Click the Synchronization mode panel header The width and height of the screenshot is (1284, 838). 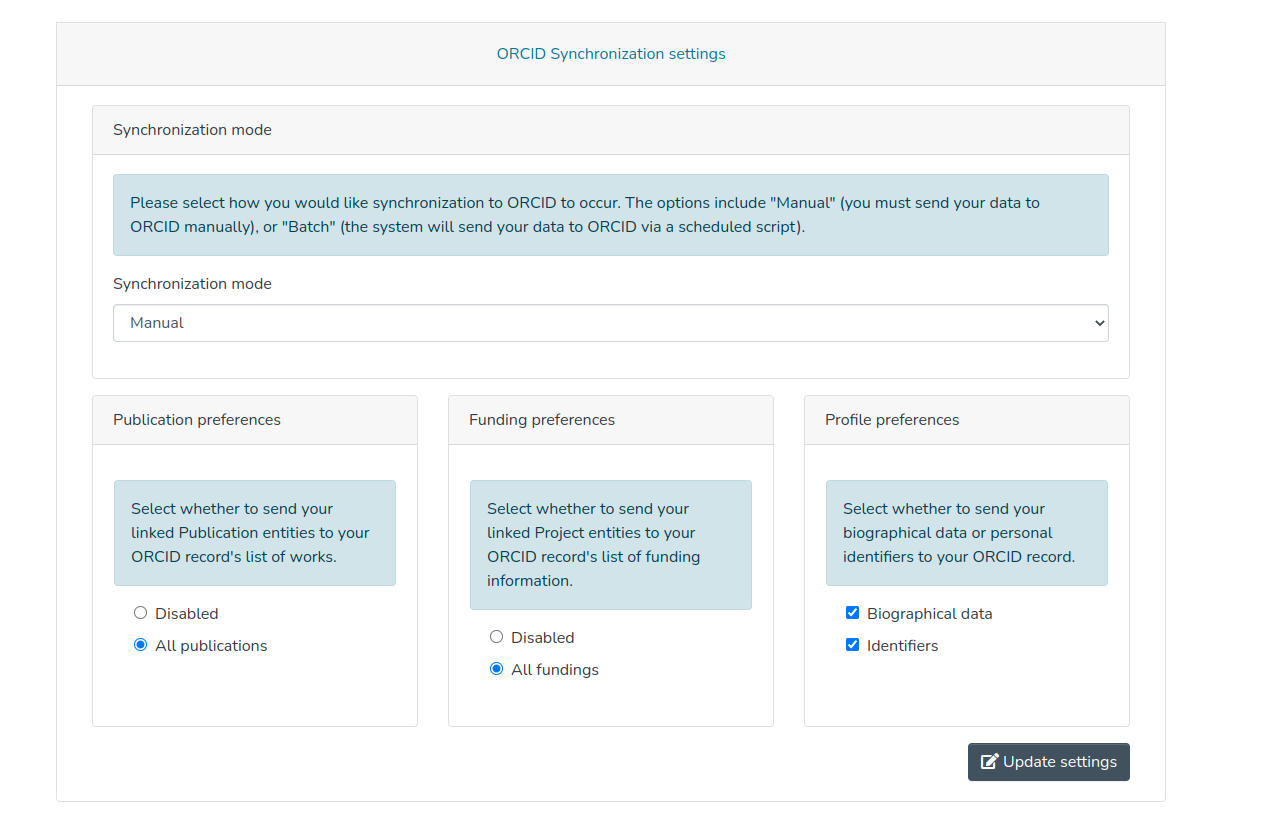pyautogui.click(x=611, y=130)
